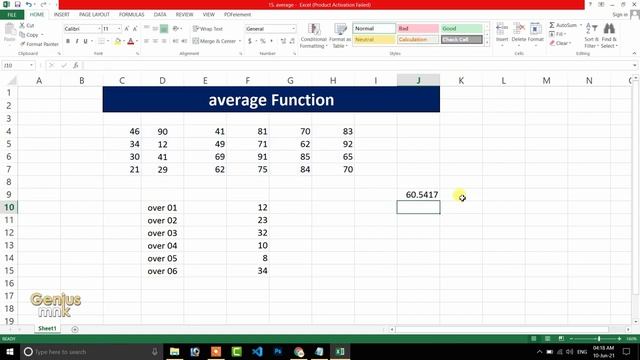Click the AutoSum sigma button

[562, 25]
